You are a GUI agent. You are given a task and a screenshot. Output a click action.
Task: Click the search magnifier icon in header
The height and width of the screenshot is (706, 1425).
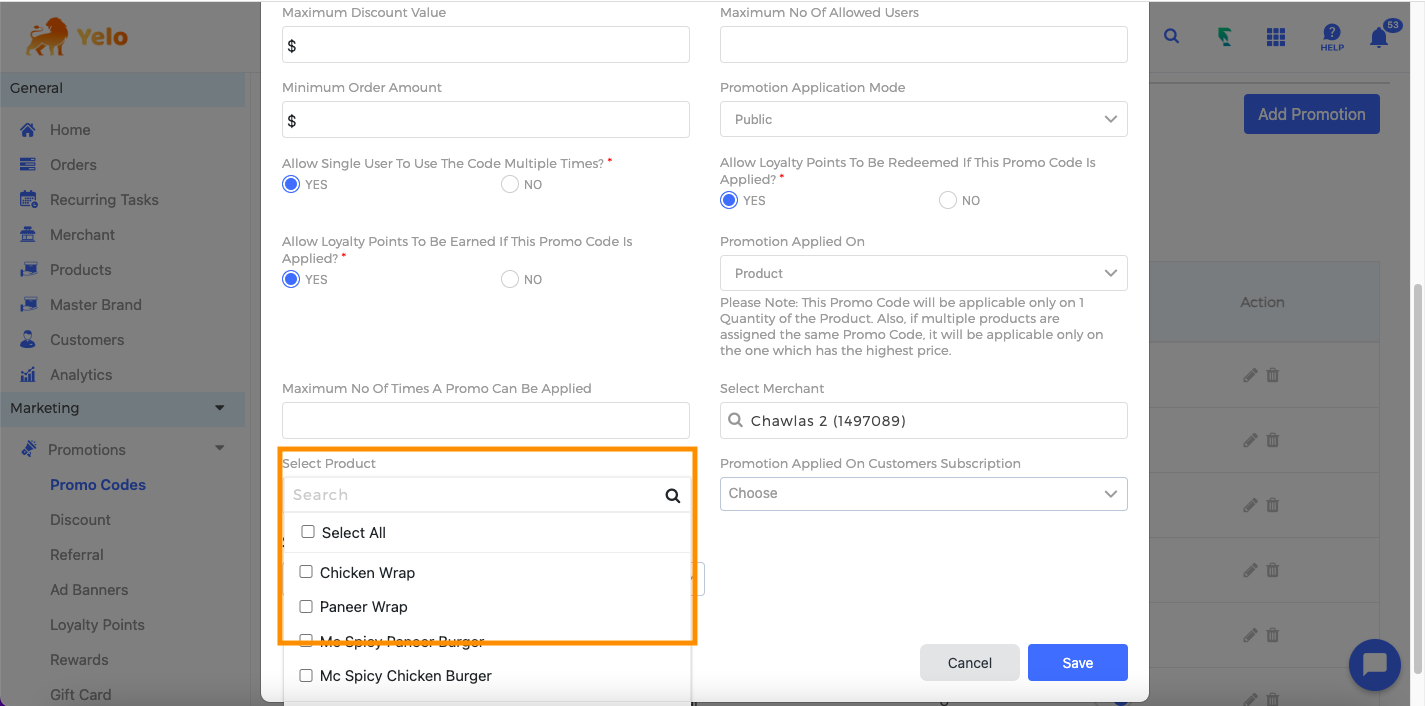click(x=1171, y=37)
